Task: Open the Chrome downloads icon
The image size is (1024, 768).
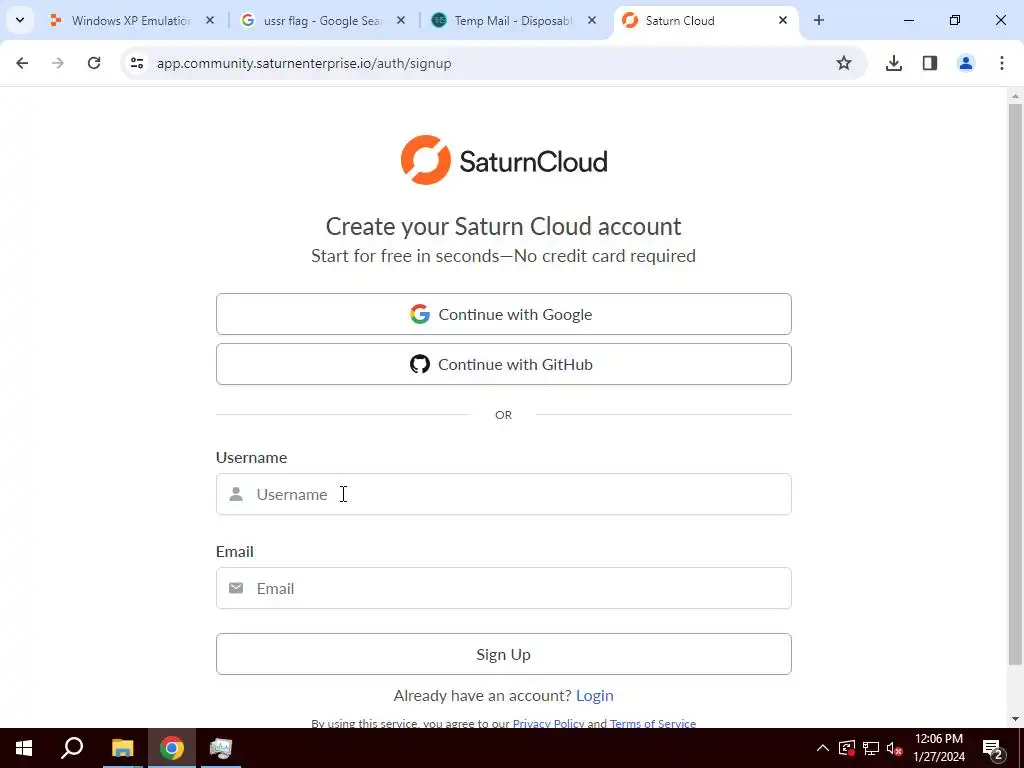Action: pos(894,63)
